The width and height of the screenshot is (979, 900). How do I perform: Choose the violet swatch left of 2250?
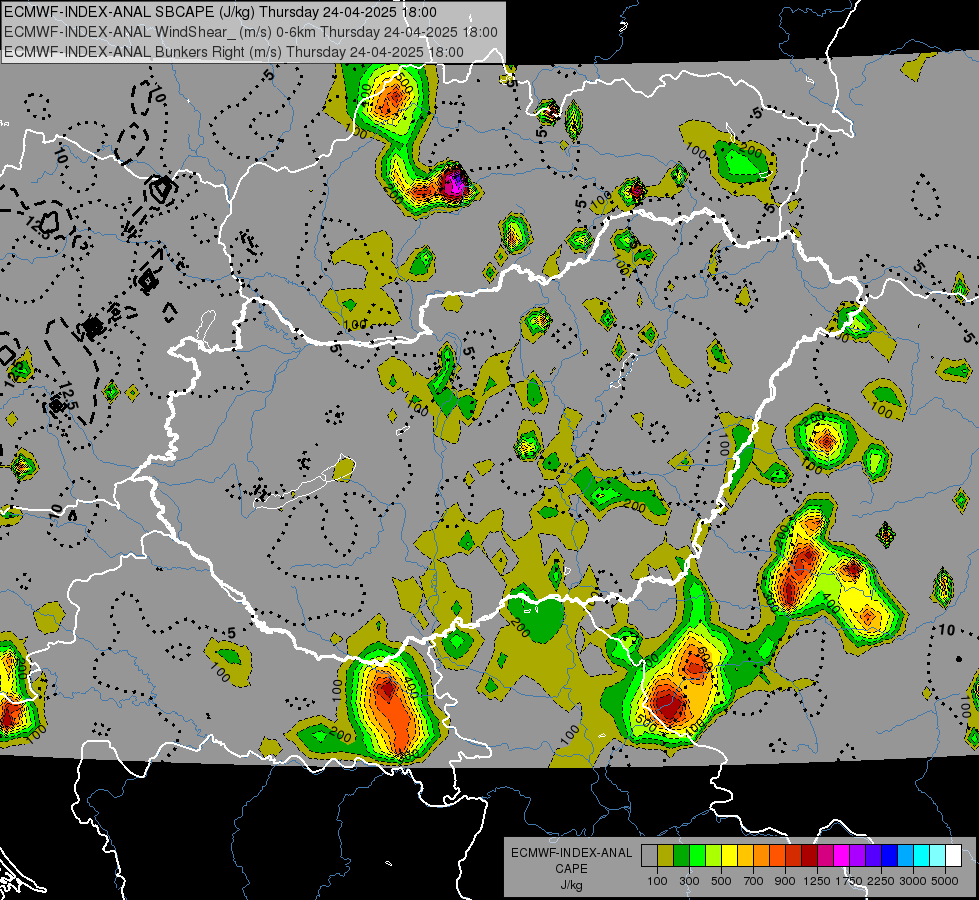[x=873, y=855]
